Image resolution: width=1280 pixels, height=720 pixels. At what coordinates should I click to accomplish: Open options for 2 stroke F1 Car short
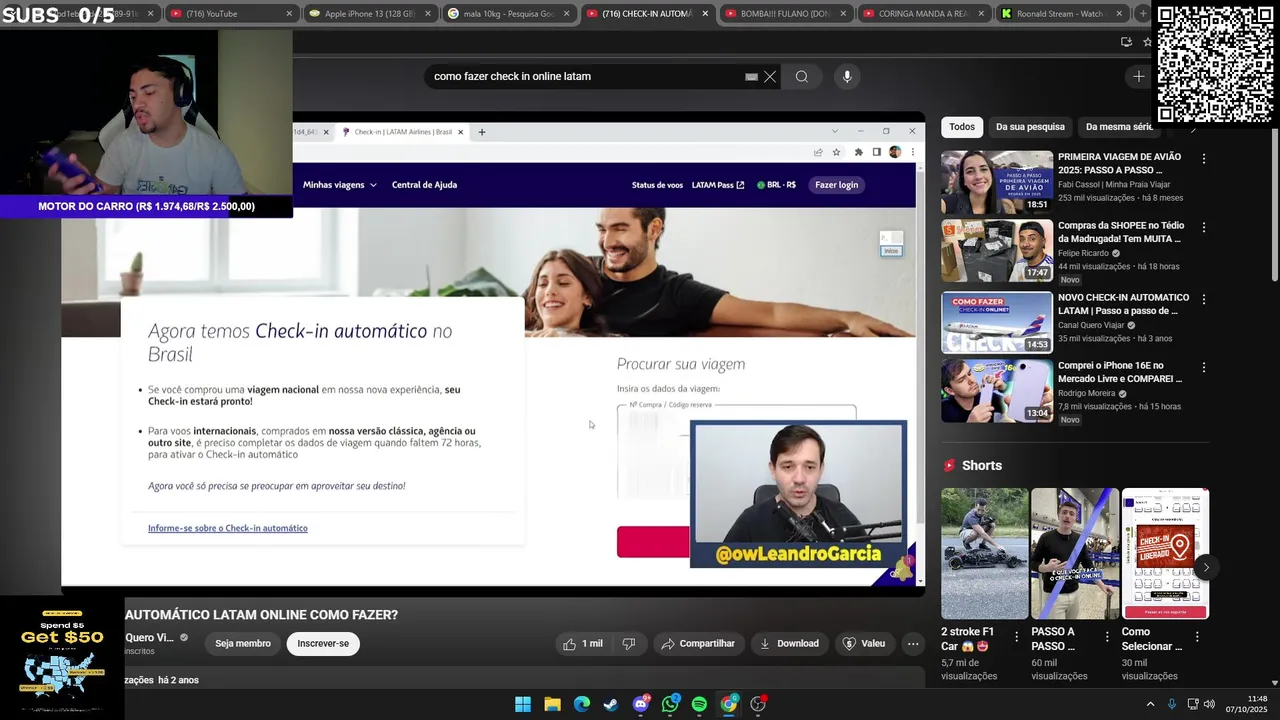1017,636
